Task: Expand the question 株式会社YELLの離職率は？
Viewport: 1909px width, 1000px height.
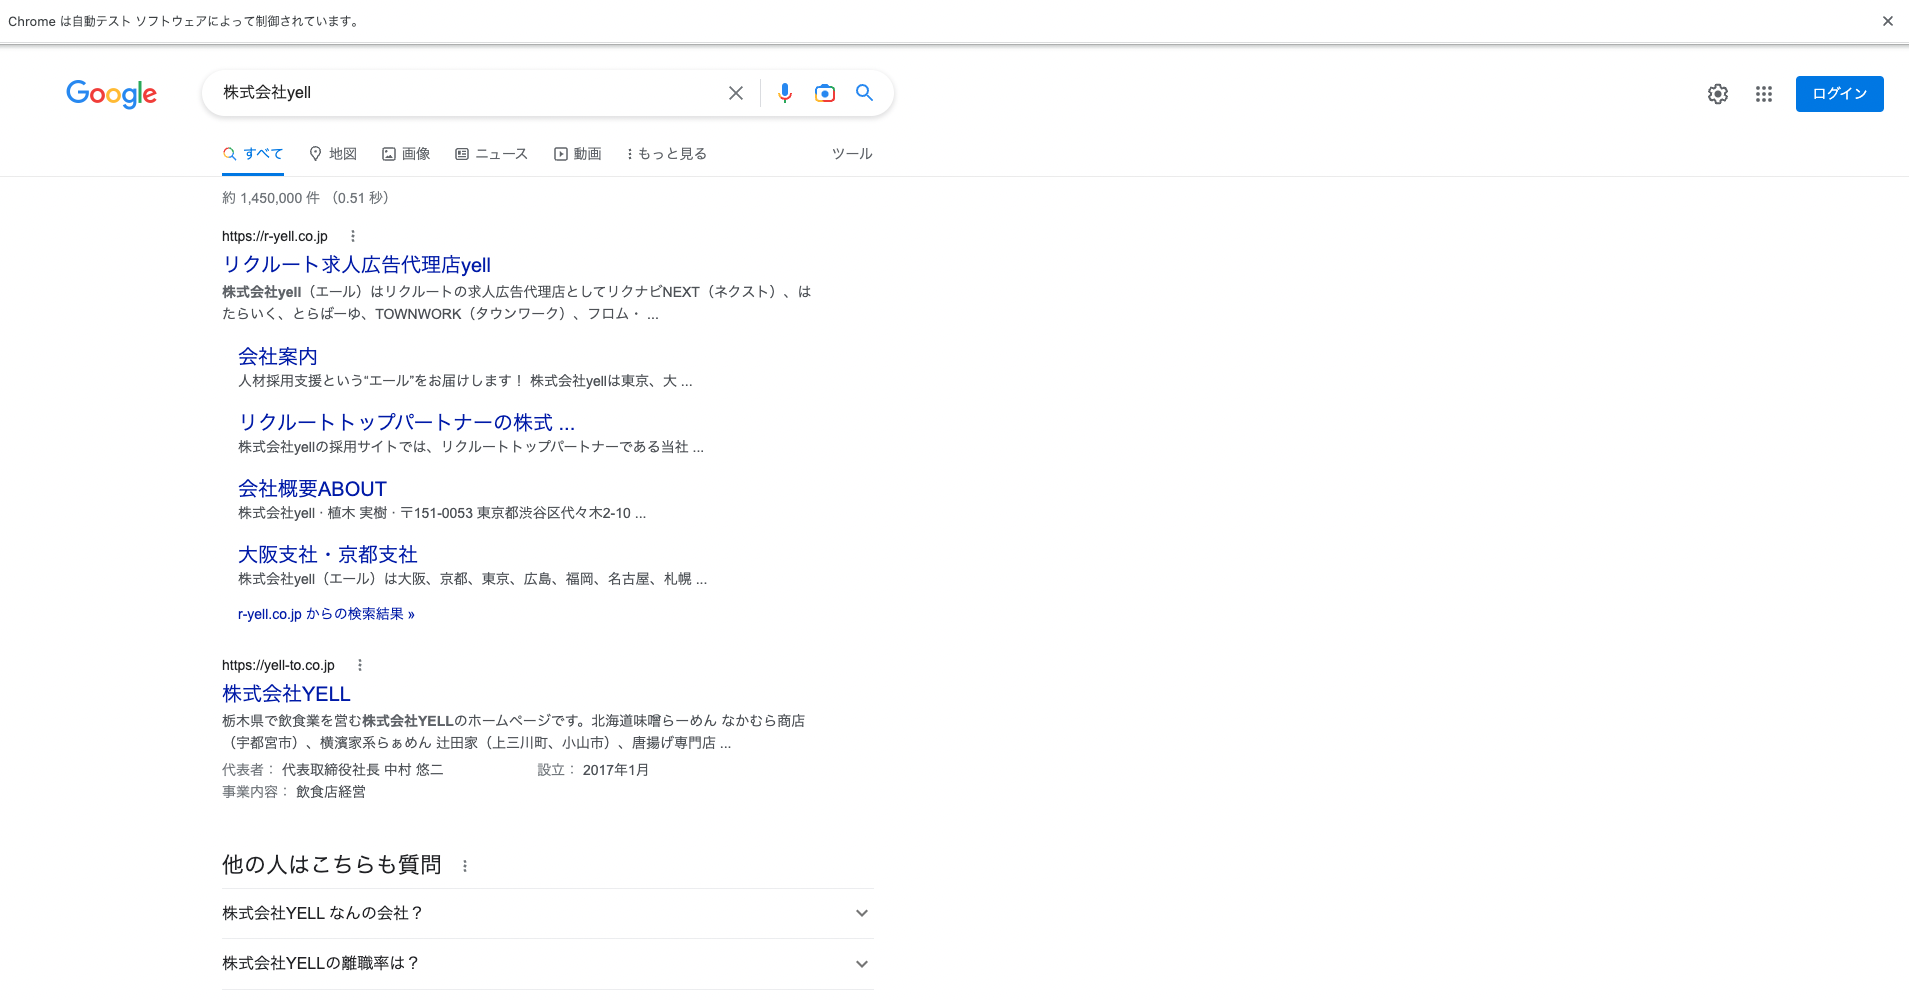Action: click(548, 964)
